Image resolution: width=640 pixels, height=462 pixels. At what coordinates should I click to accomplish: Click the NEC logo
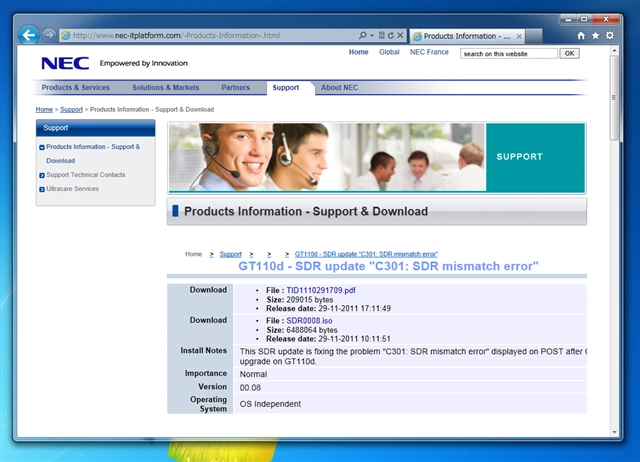coord(65,63)
